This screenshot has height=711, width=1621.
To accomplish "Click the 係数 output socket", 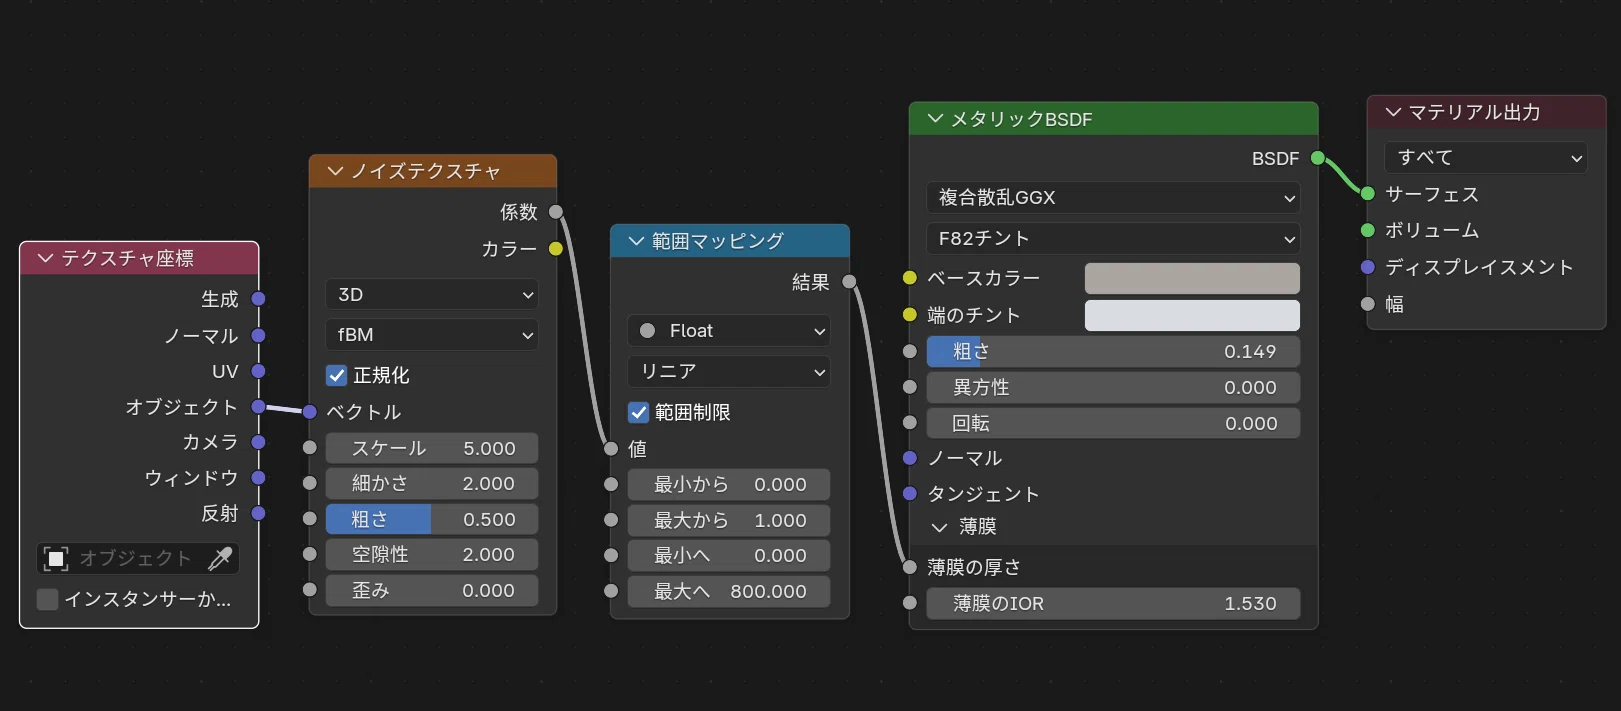I will [x=556, y=212].
